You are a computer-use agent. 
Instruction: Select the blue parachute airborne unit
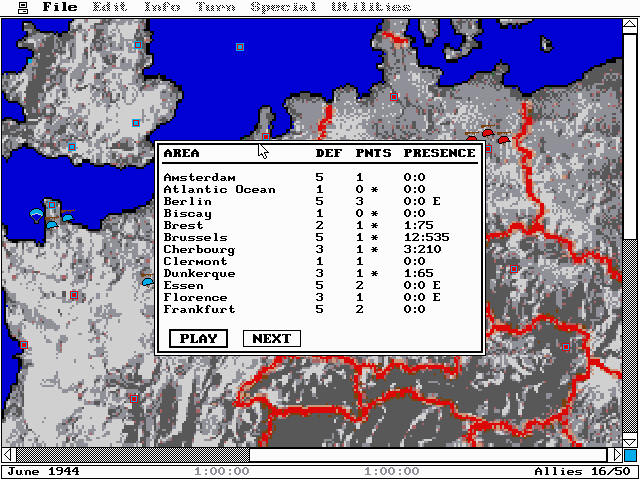point(37,215)
